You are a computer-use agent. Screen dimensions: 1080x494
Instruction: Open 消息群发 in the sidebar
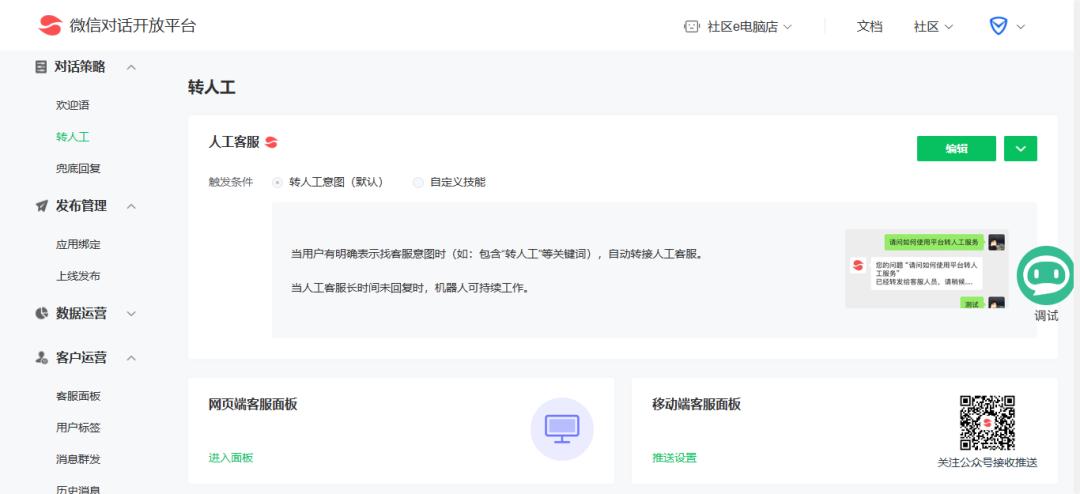(78, 460)
